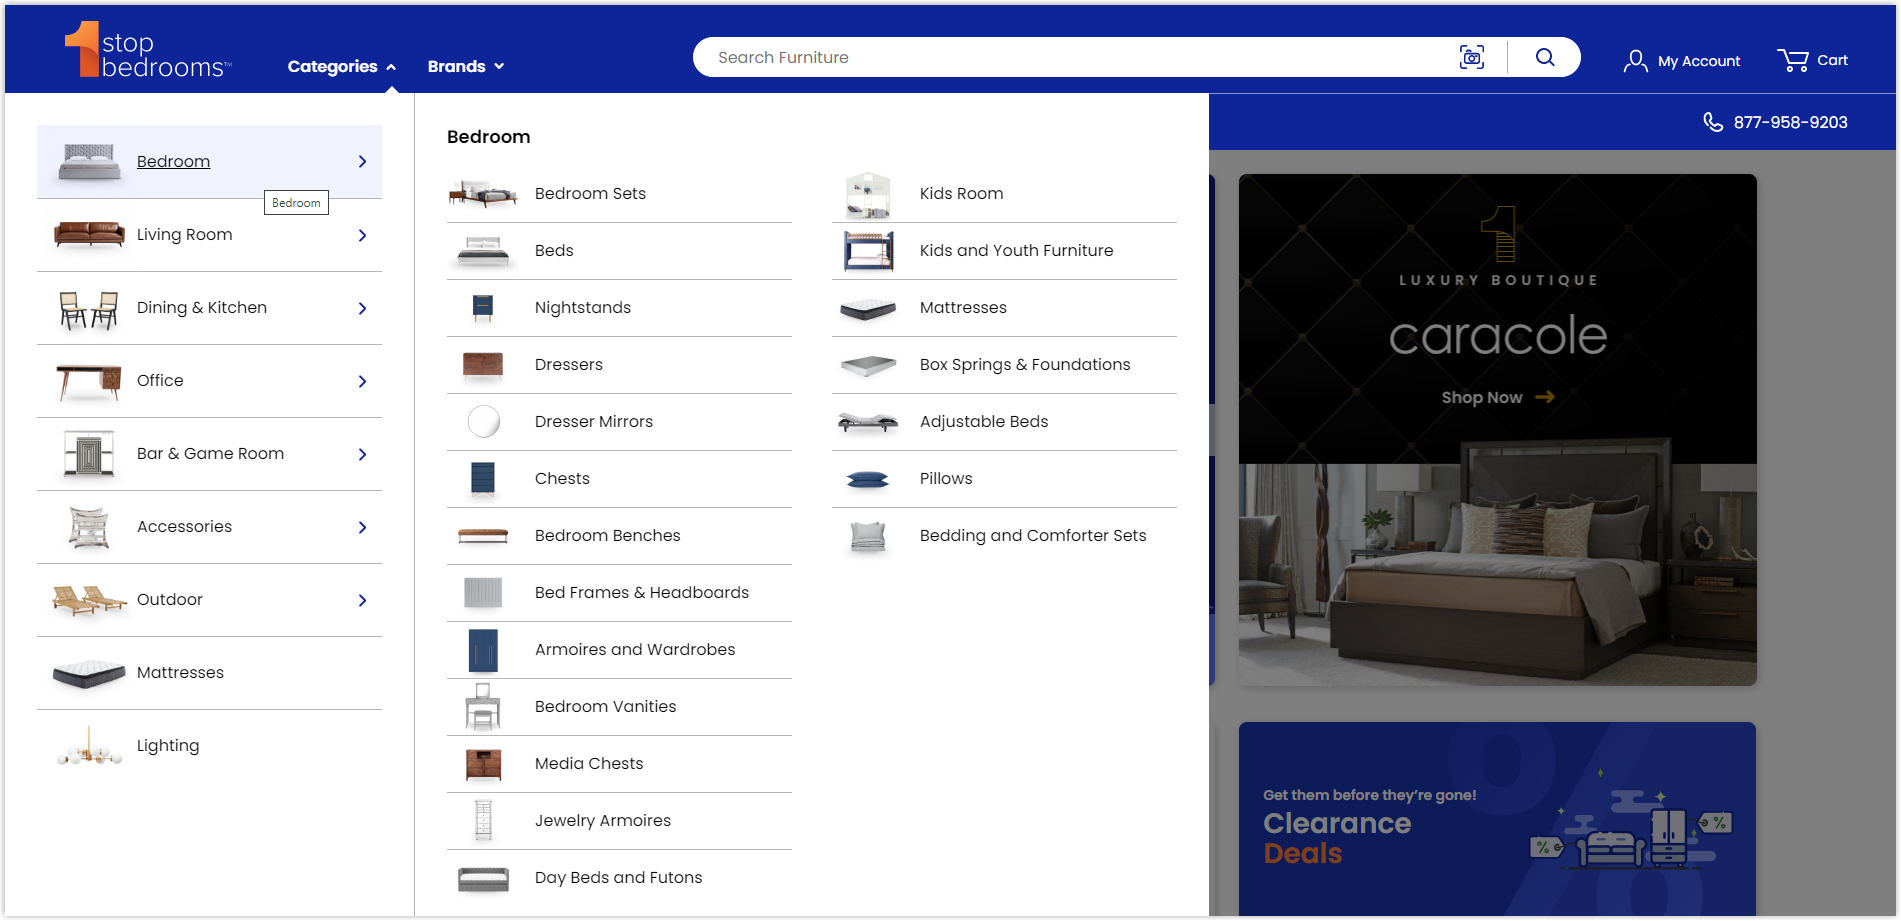
Task: Open the Jewelry Armoires link
Action: tap(603, 820)
